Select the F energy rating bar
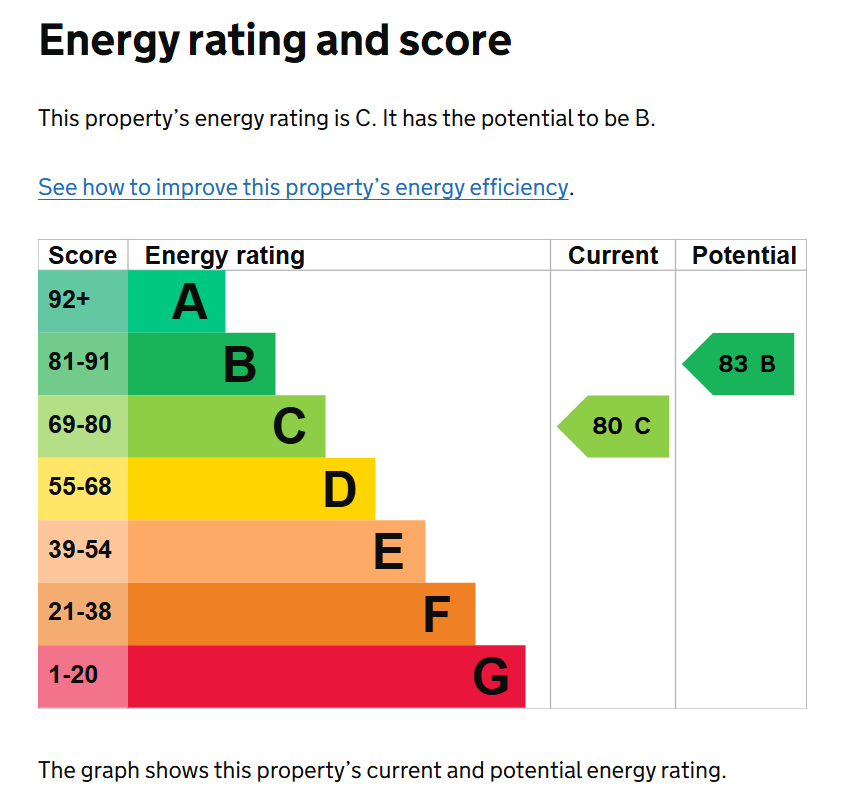The image size is (847, 797). [x=302, y=614]
